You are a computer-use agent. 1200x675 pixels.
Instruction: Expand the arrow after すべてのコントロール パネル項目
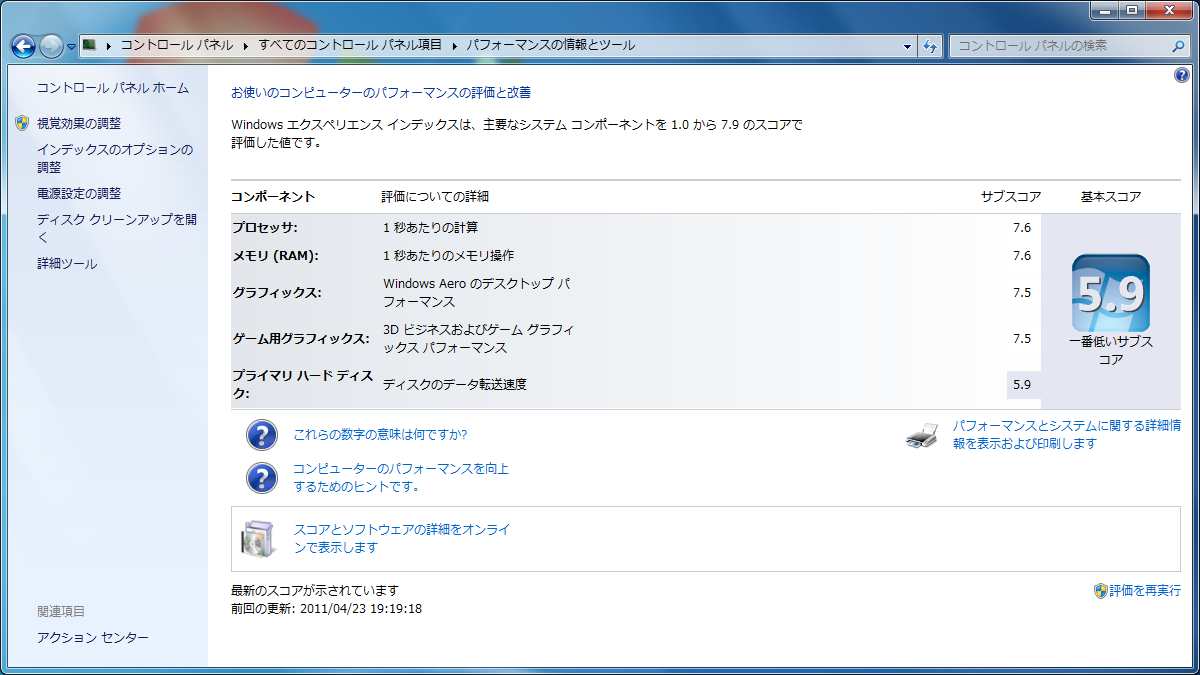point(455,46)
